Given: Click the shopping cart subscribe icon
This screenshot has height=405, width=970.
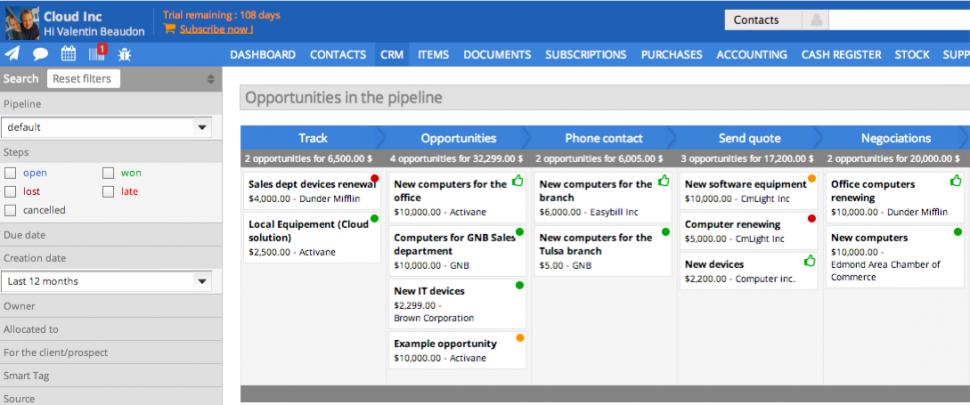Looking at the screenshot, I should pyautogui.click(x=169, y=29).
